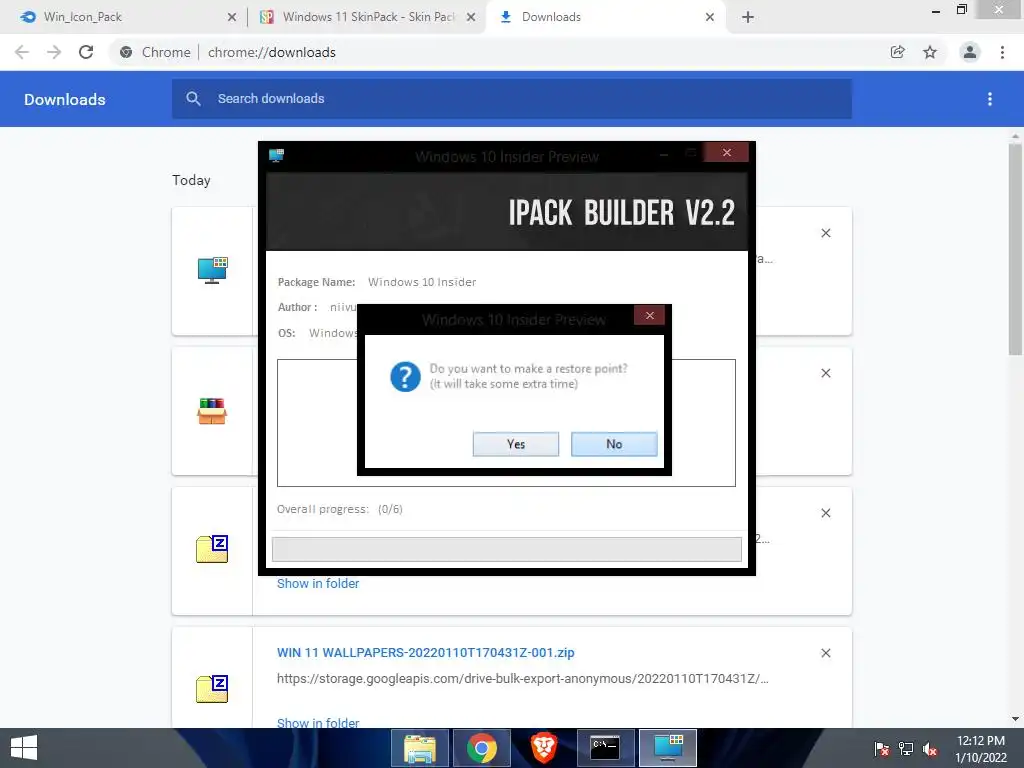Remove the third download entry from list
This screenshot has width=1024, height=768.
825,513
